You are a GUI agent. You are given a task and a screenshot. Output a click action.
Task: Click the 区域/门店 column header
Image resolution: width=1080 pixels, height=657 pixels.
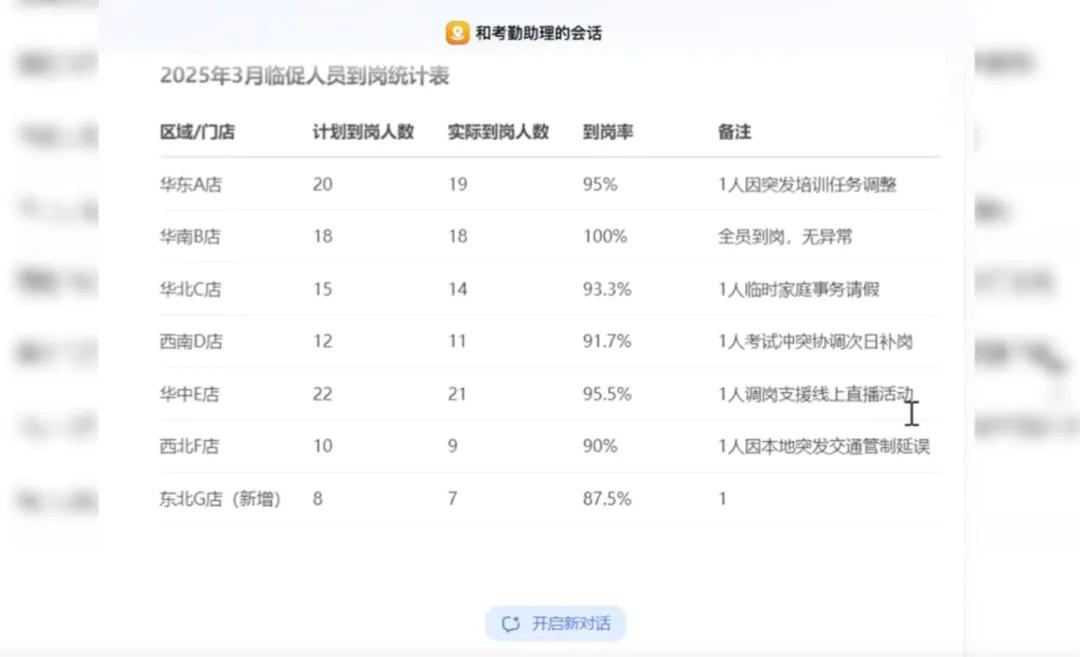point(198,132)
